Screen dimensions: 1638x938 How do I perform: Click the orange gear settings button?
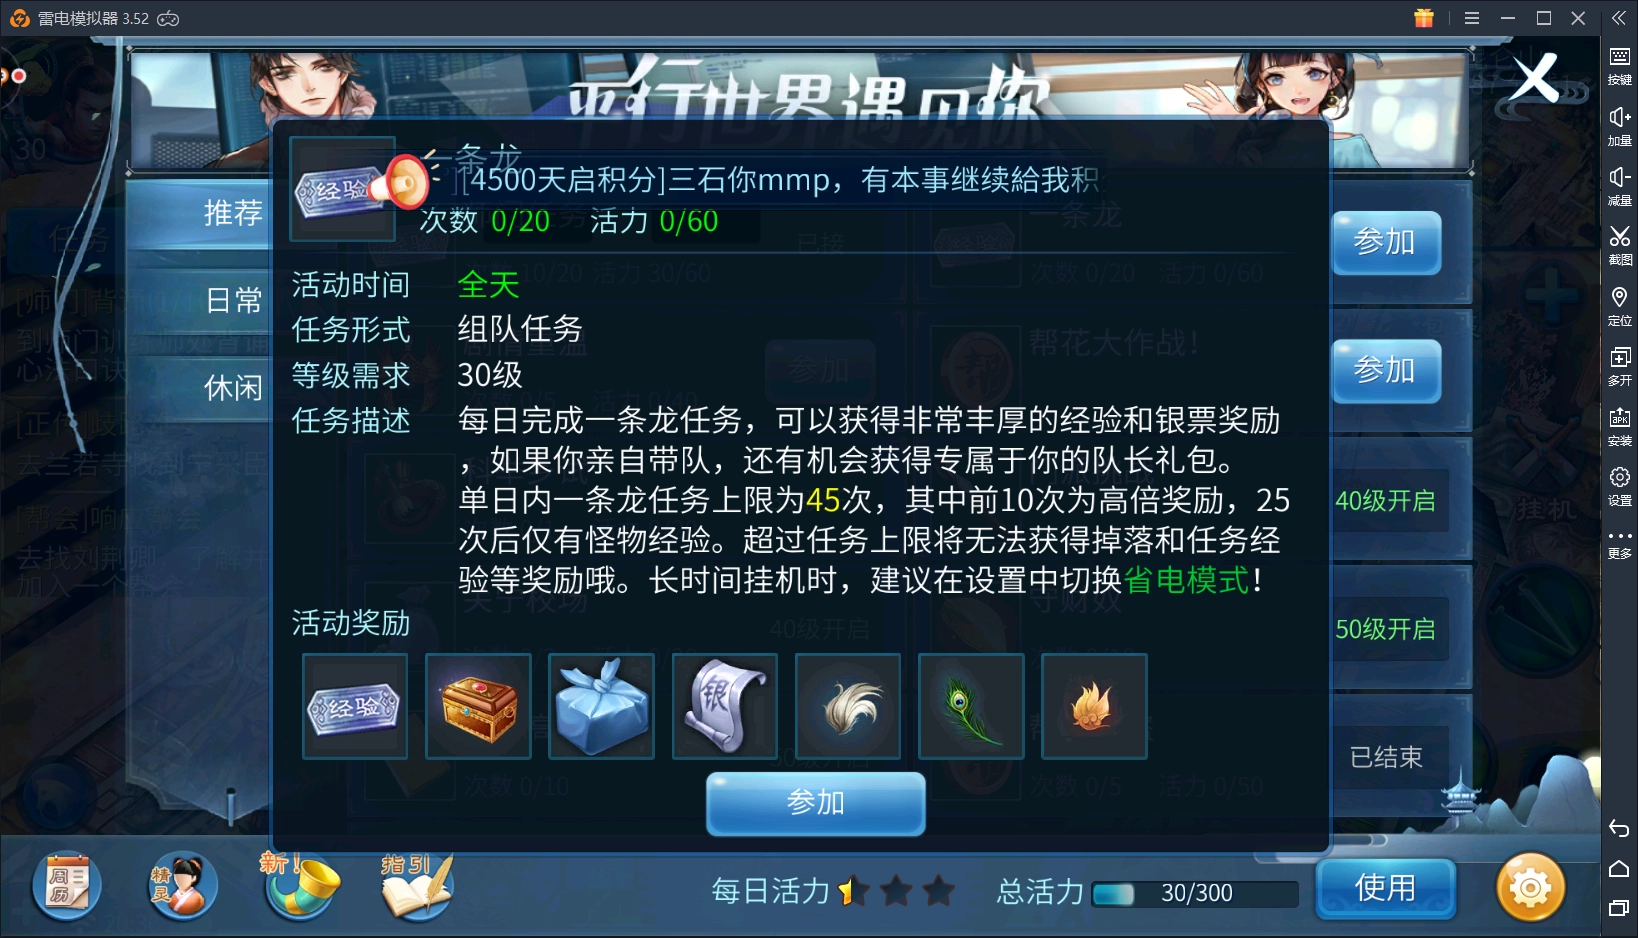coord(1530,887)
